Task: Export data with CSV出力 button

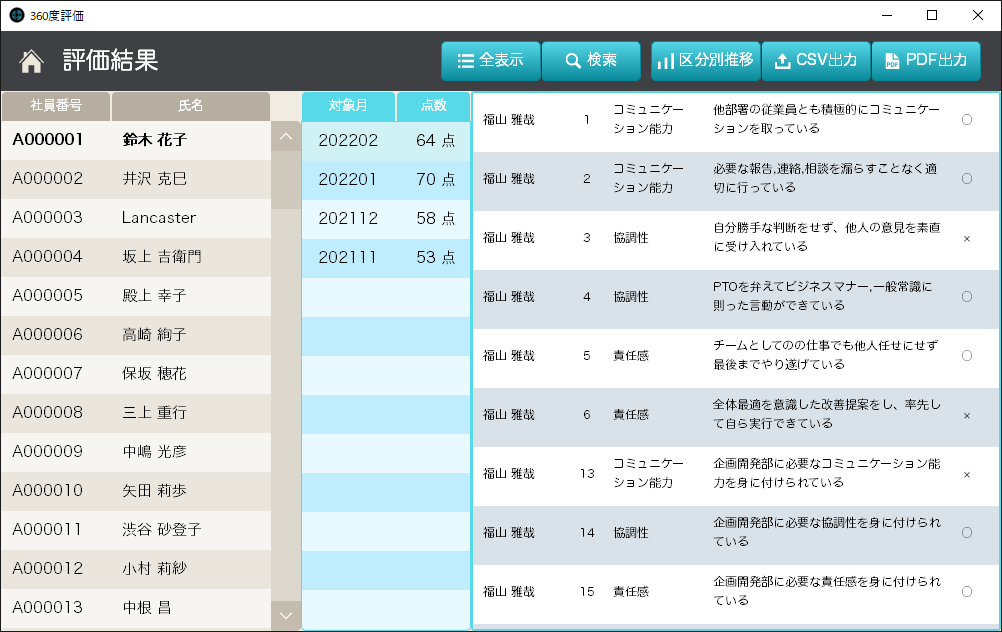Action: coord(816,61)
